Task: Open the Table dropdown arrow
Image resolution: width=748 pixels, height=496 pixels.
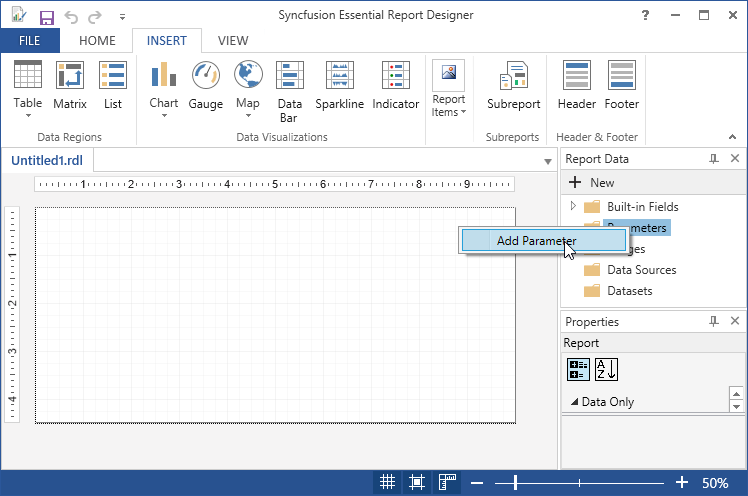Action: (x=28, y=116)
